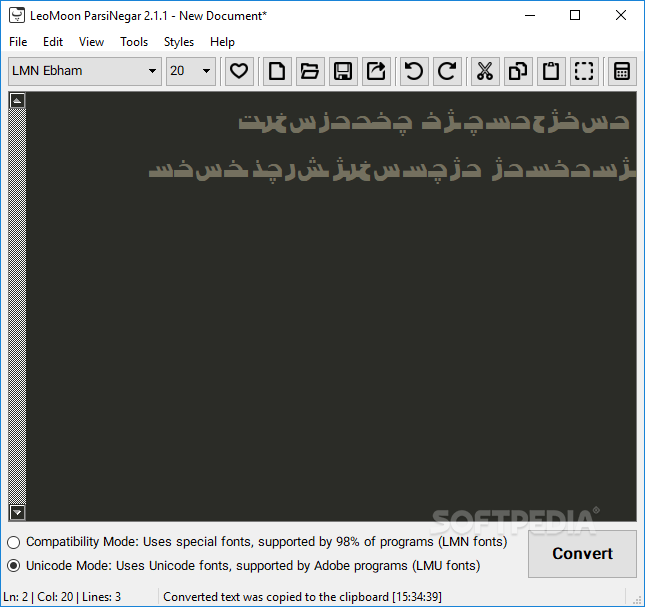Create a new document via toolbar
This screenshot has width=645, height=607.
277,71
